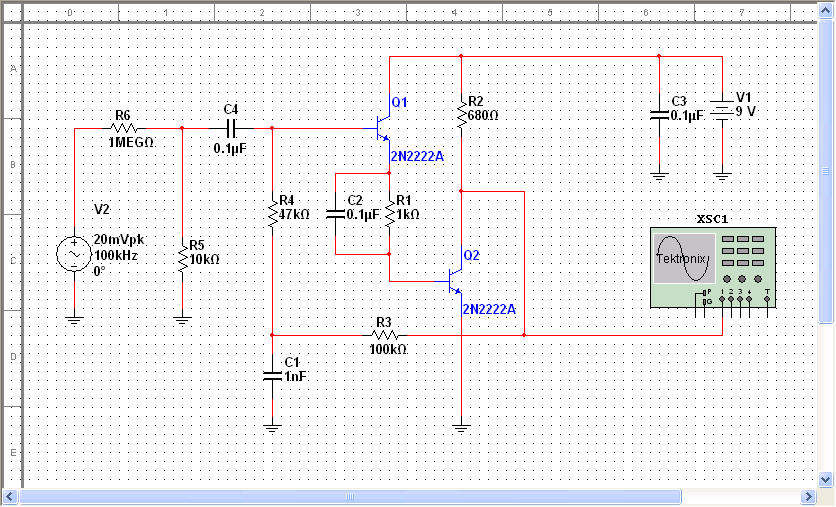This screenshot has height=507, width=836.
Task: Click the 9 V label of battery V1
Action: [x=745, y=111]
